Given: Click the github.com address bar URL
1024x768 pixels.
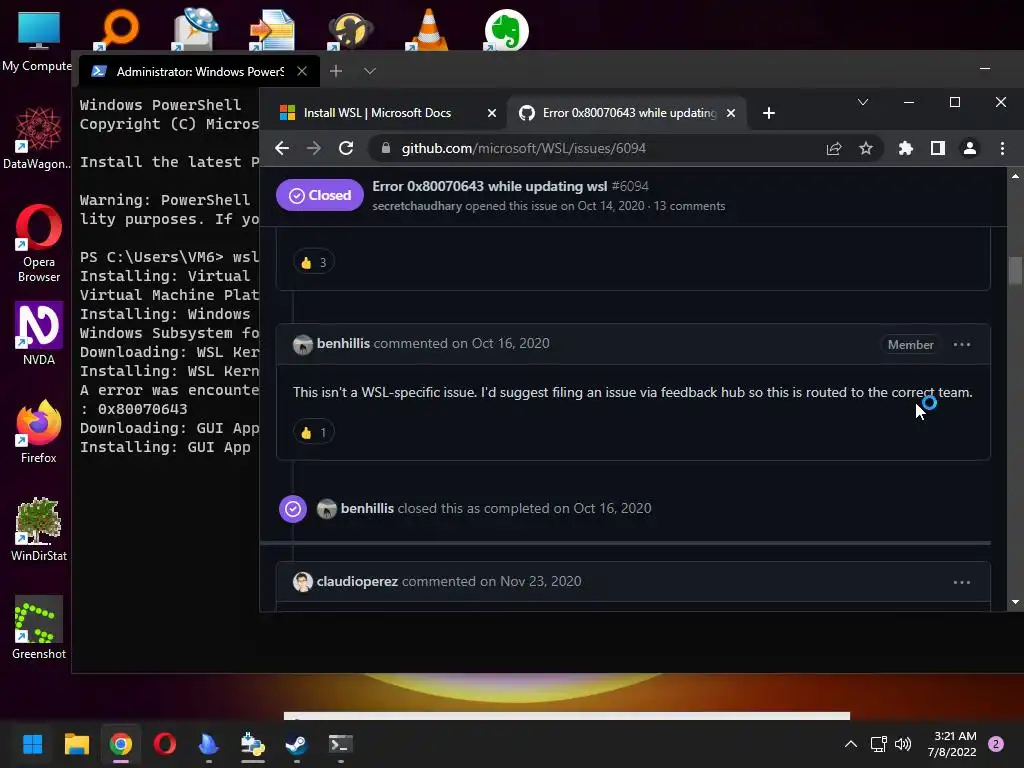Looking at the screenshot, I should pyautogui.click(x=523, y=148).
